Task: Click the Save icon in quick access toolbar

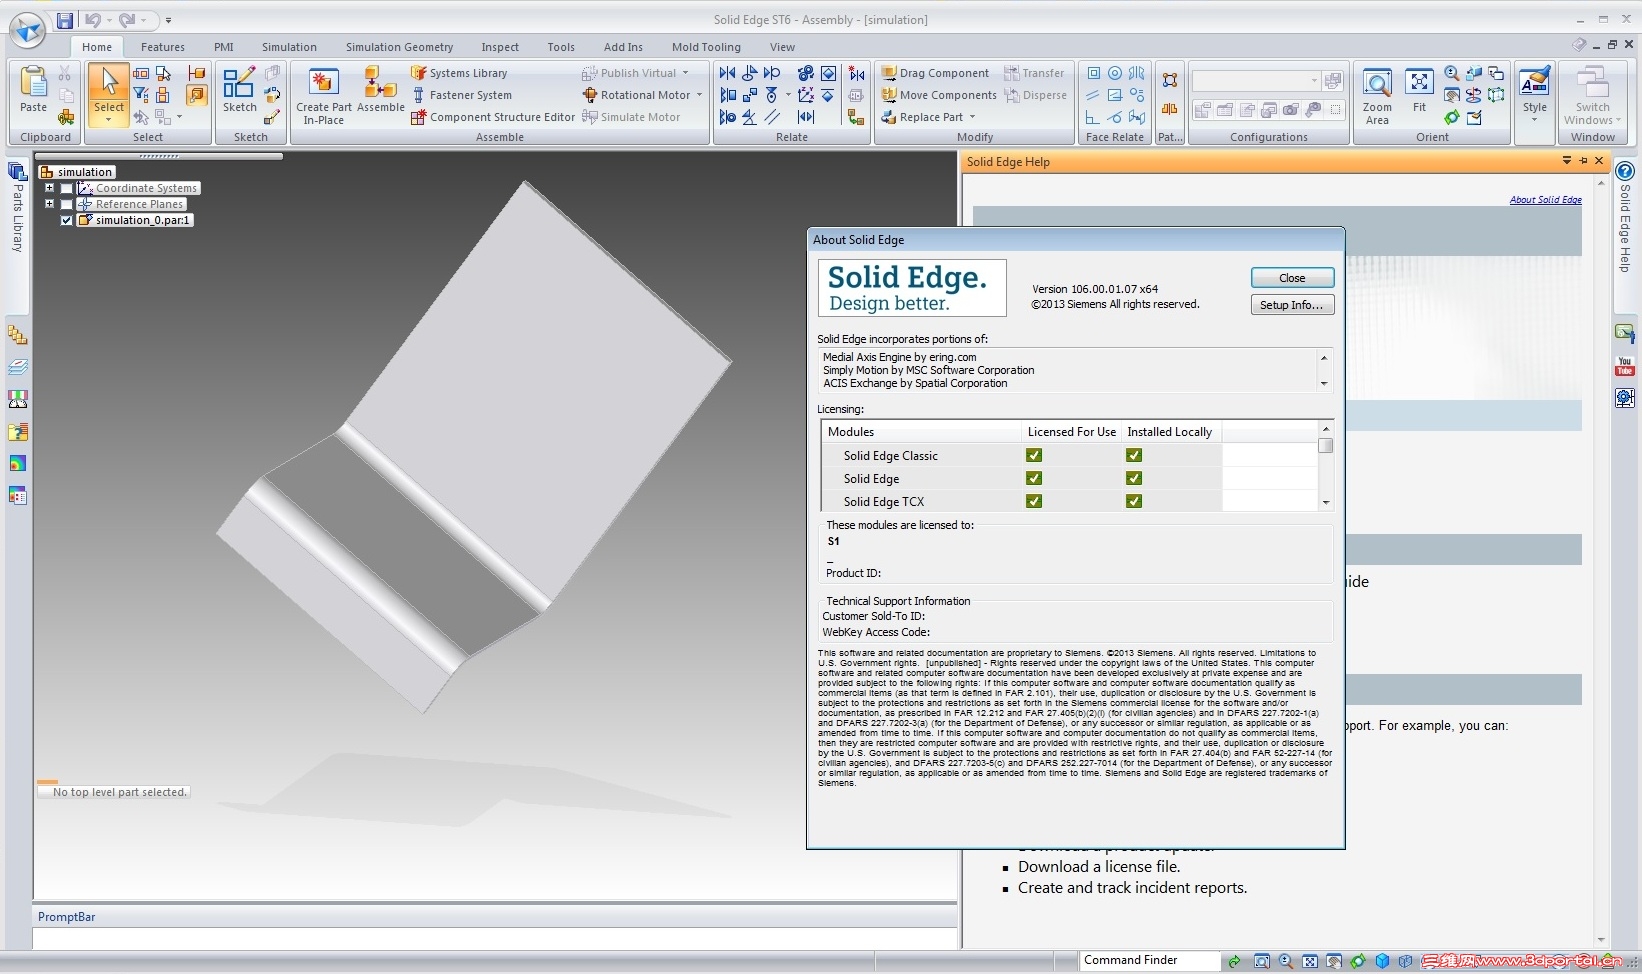Action: 65,20
